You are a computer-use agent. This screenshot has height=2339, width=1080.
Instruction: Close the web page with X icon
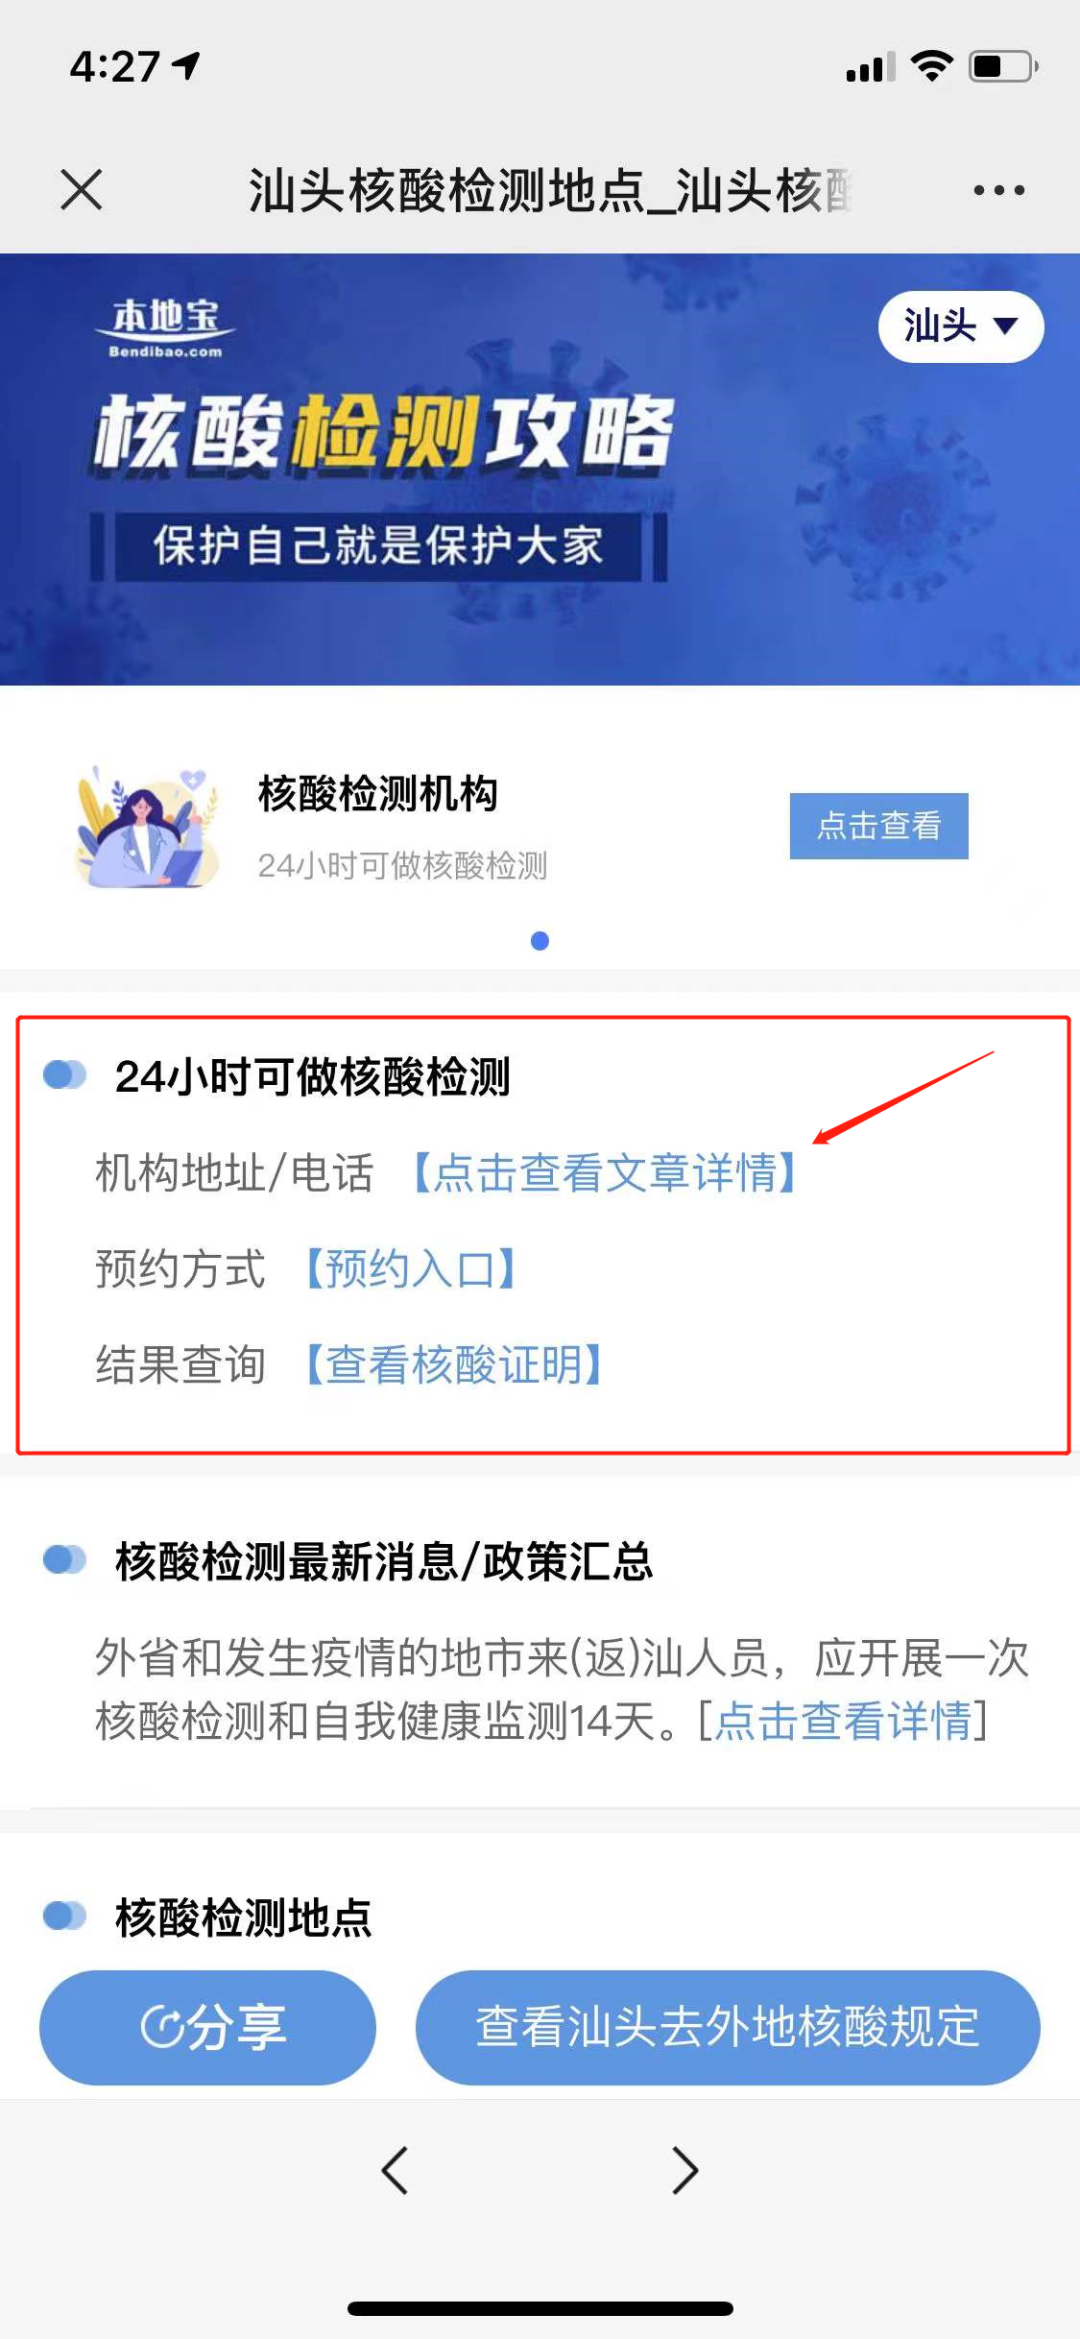coord(81,189)
